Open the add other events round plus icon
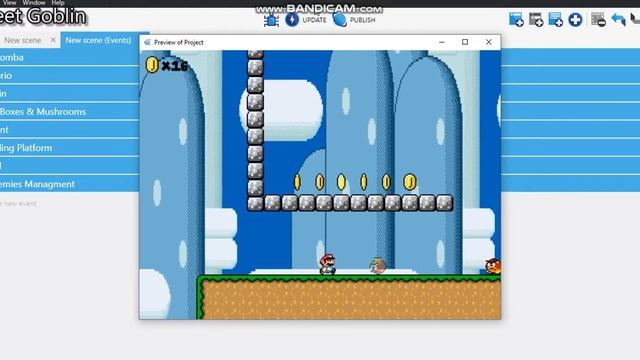Viewport: 640px width, 360px height. (x=575, y=20)
